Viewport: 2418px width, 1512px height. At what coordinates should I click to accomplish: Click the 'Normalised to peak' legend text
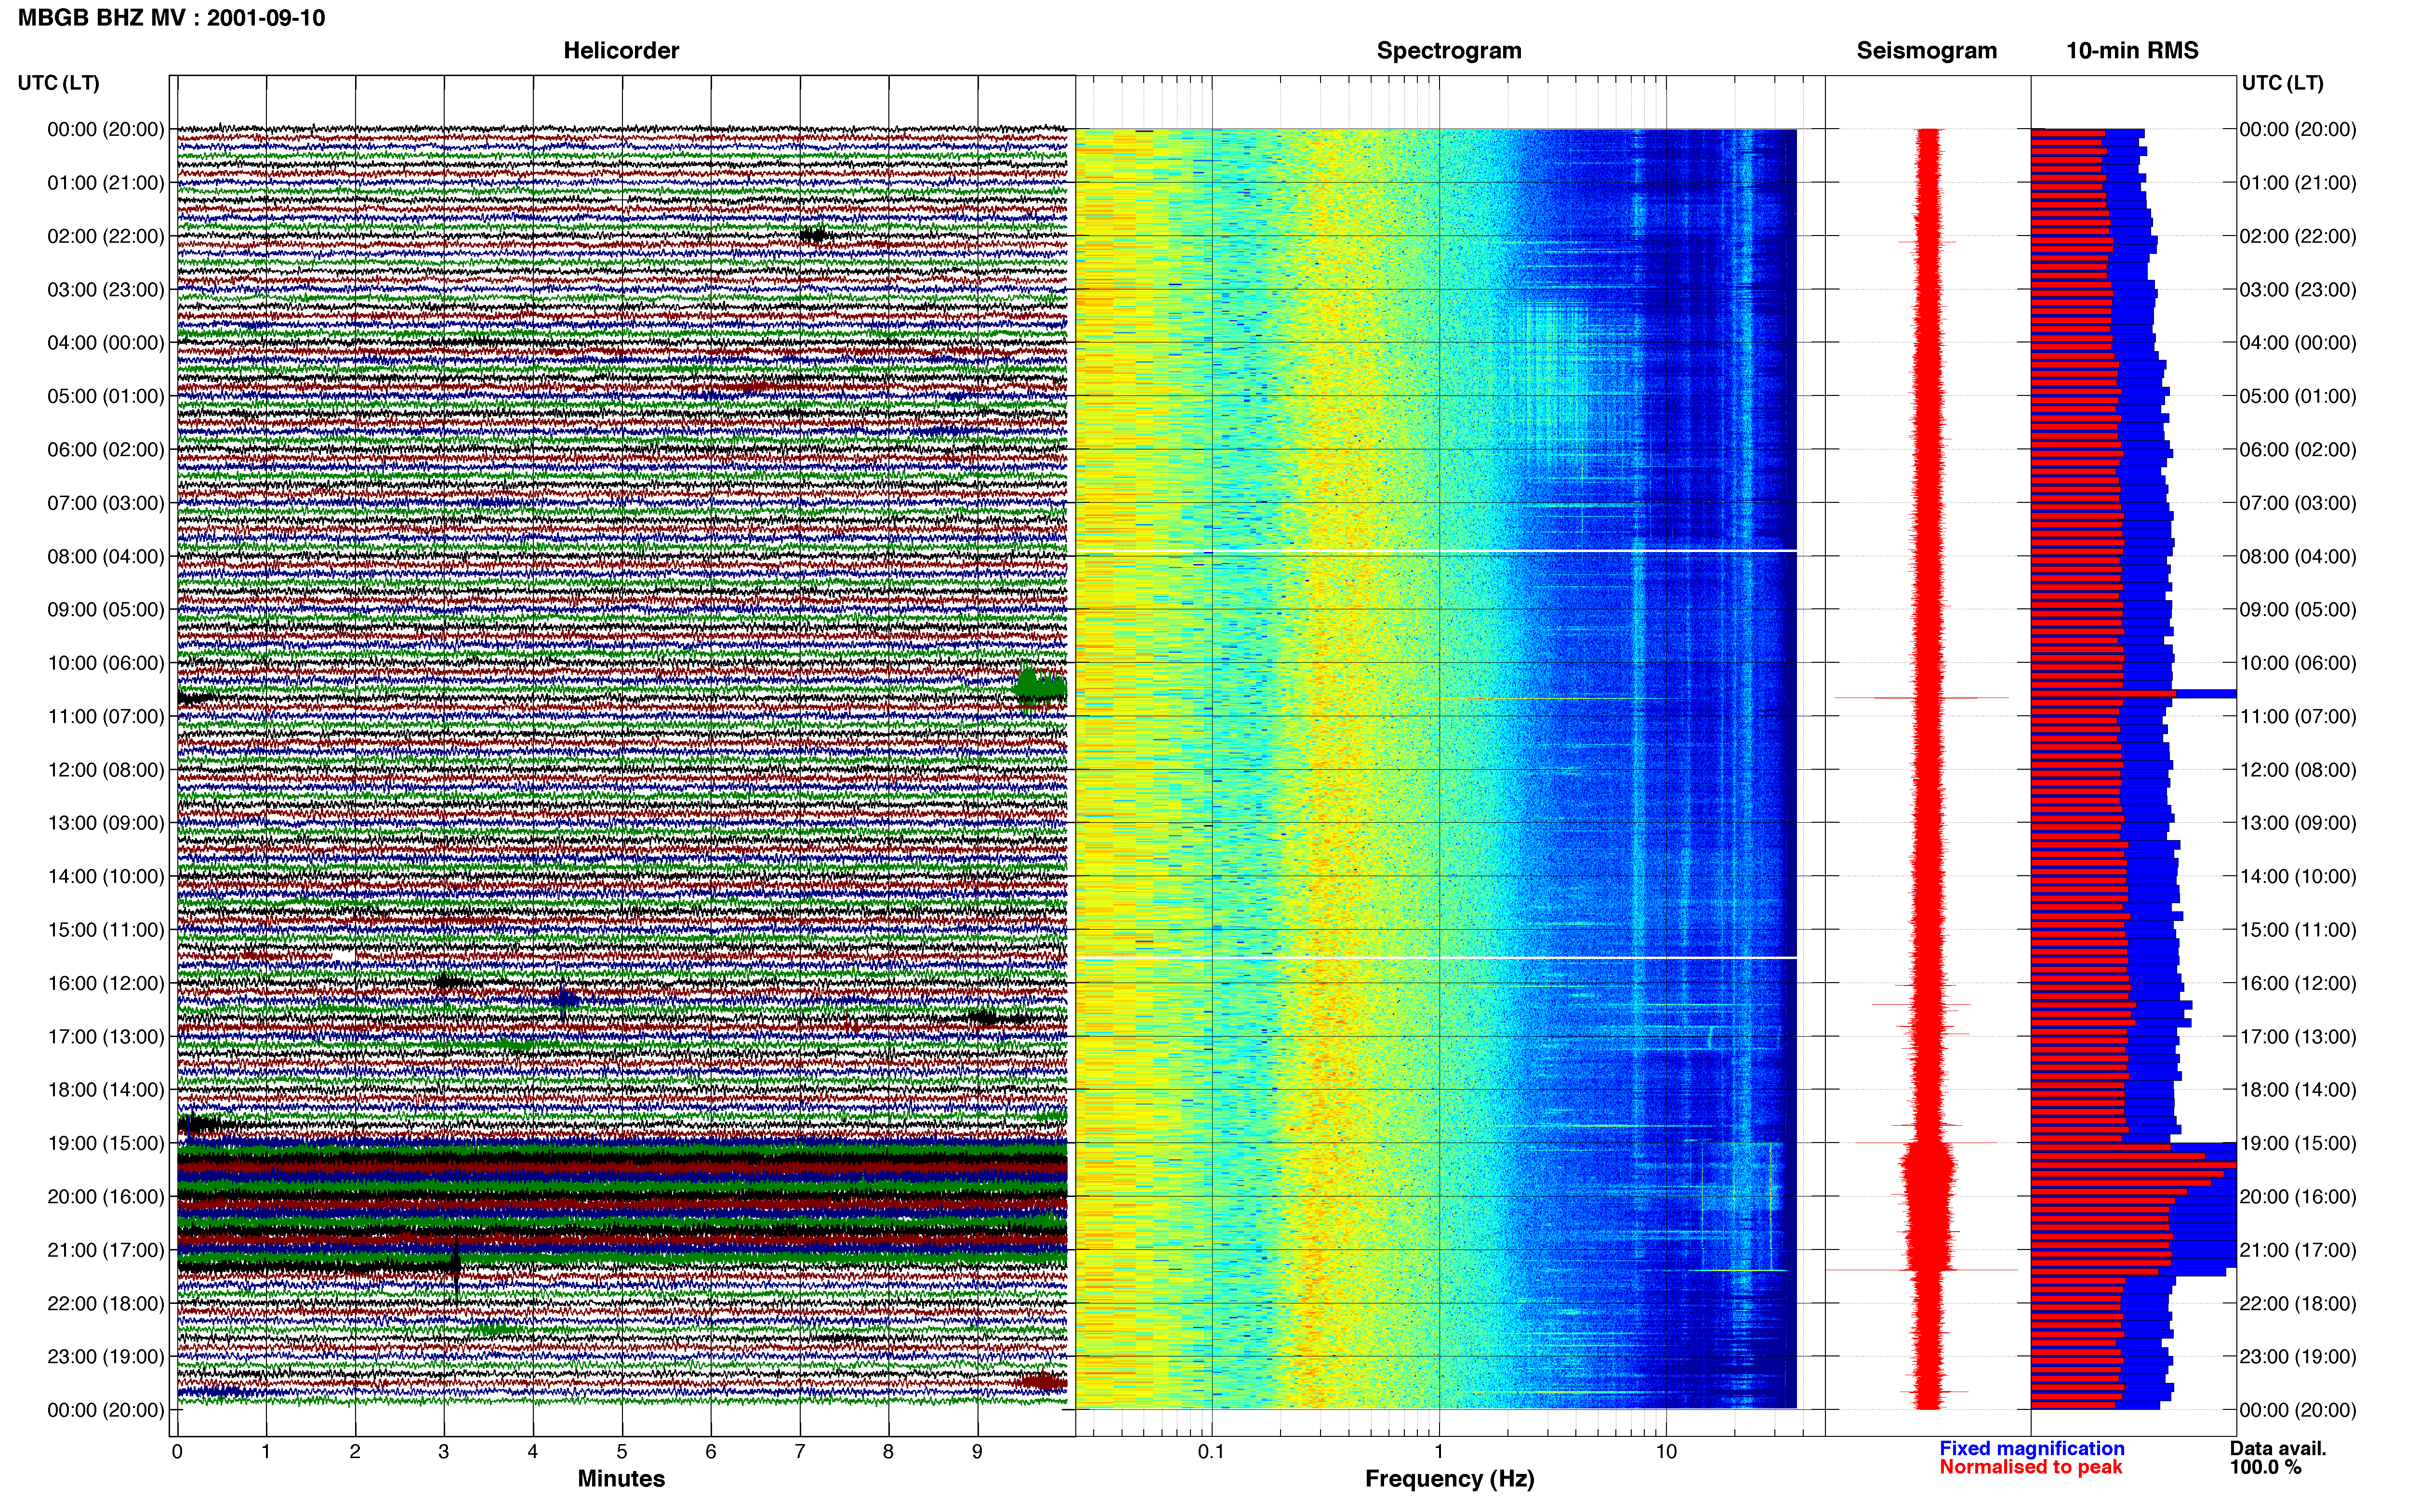click(2030, 1467)
